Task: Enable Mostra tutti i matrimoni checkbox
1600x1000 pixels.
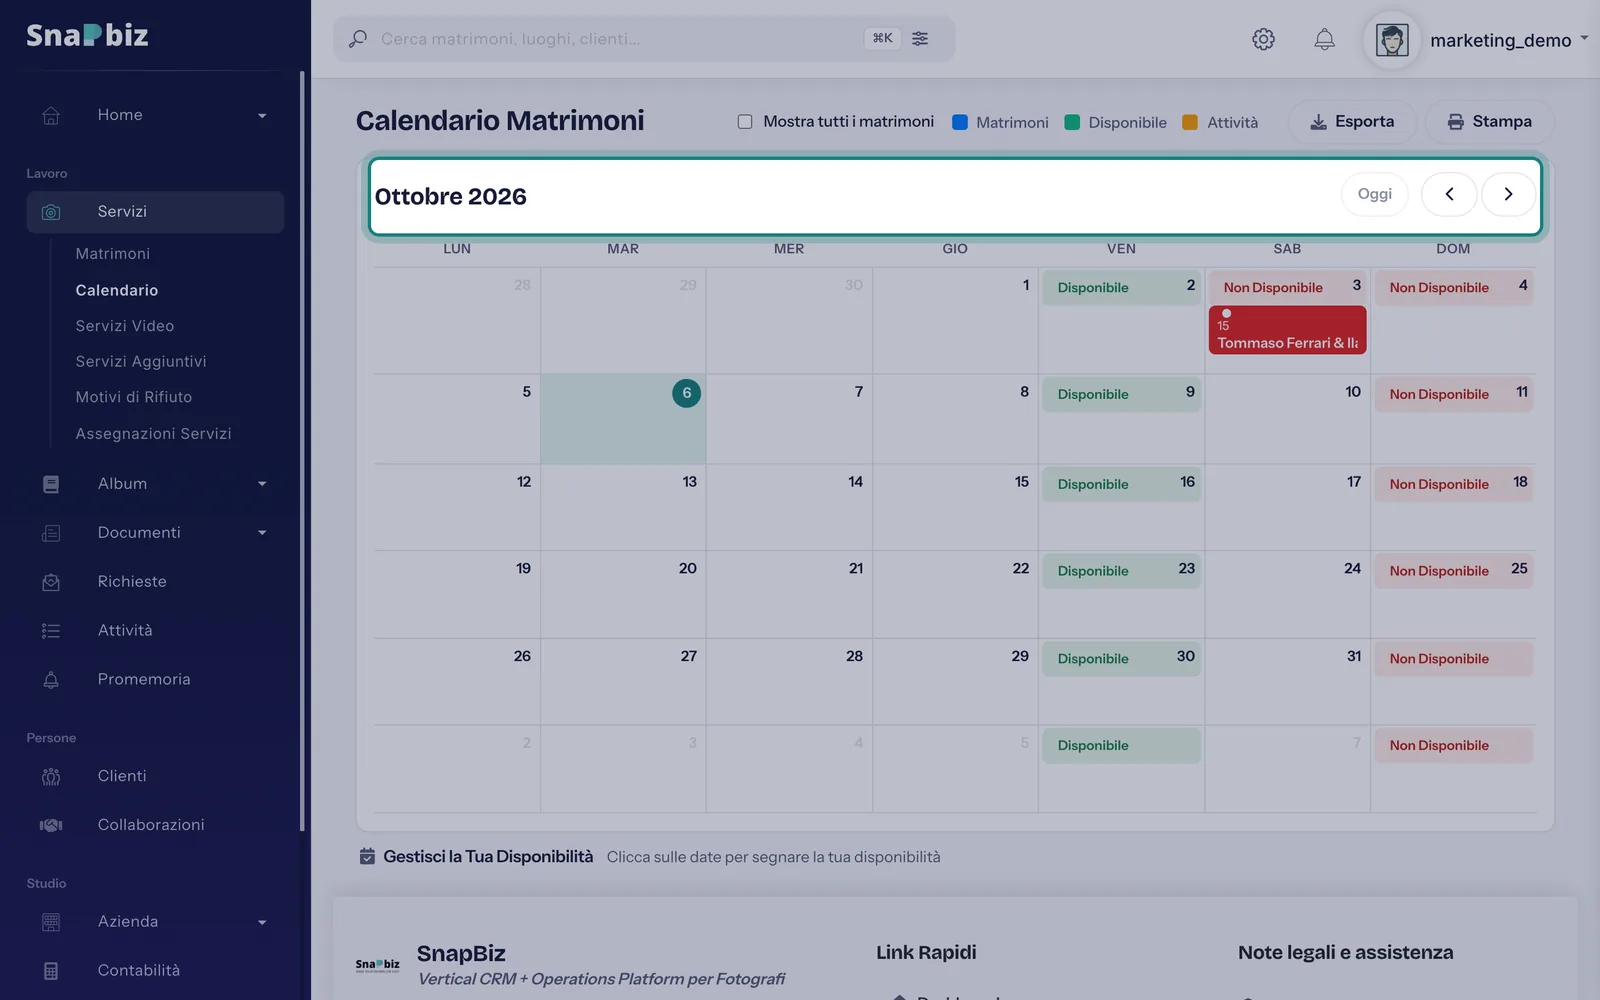Action: [x=745, y=122]
